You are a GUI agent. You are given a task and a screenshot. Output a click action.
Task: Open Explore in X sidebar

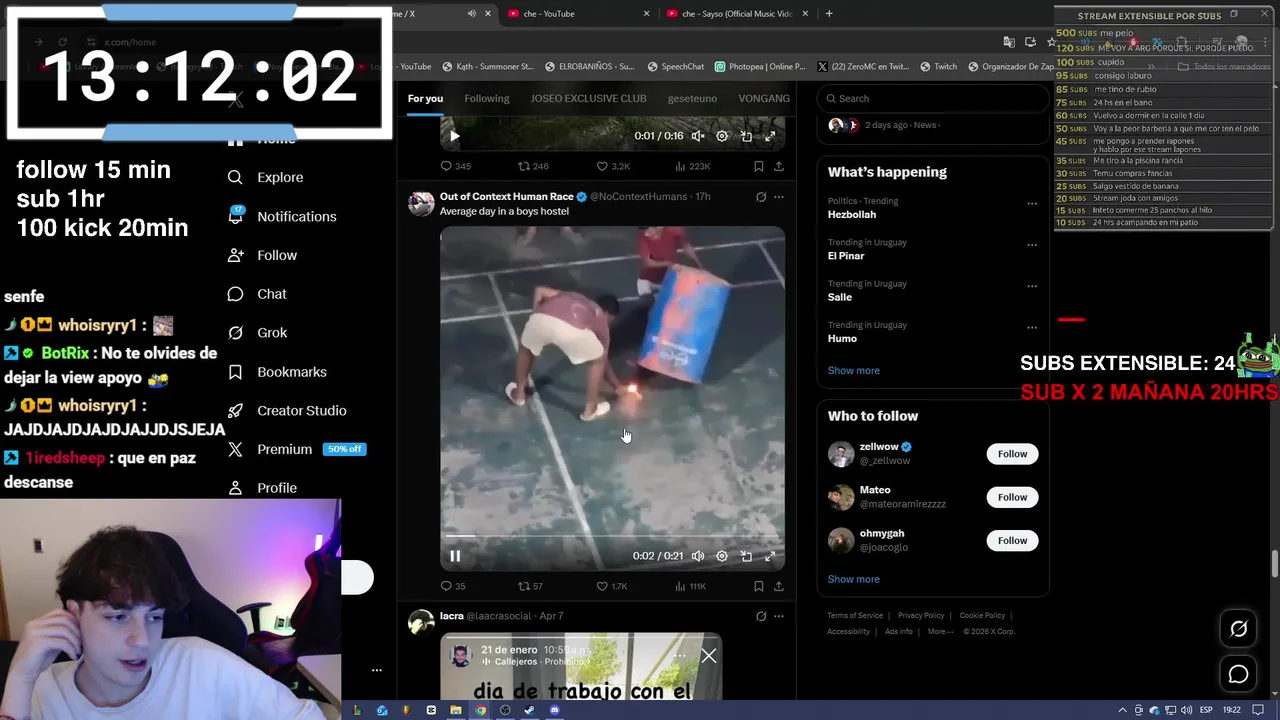pos(265,177)
